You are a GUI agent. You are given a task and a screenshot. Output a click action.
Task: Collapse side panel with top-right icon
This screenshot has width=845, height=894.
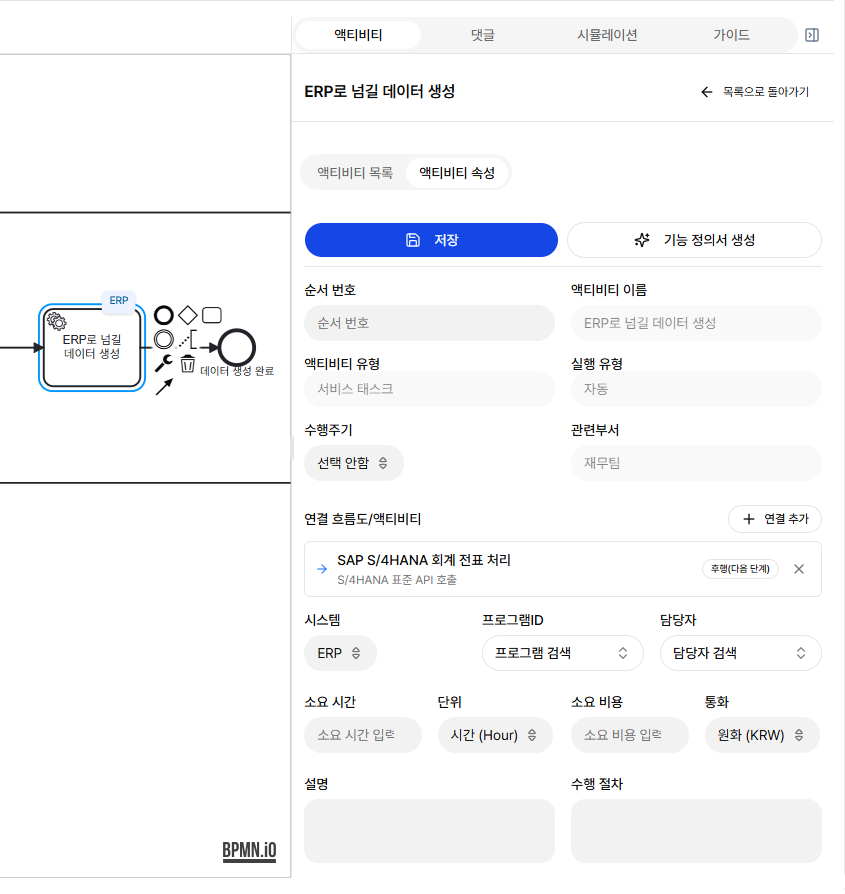coord(812,35)
